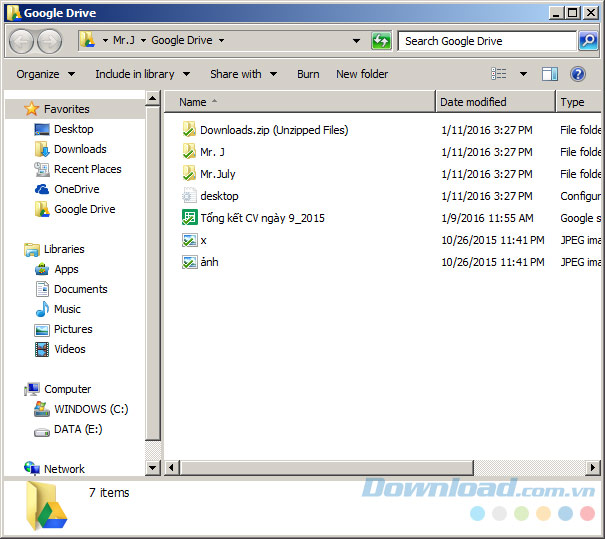Select the Downloads folder icon in Favorites

42,149
